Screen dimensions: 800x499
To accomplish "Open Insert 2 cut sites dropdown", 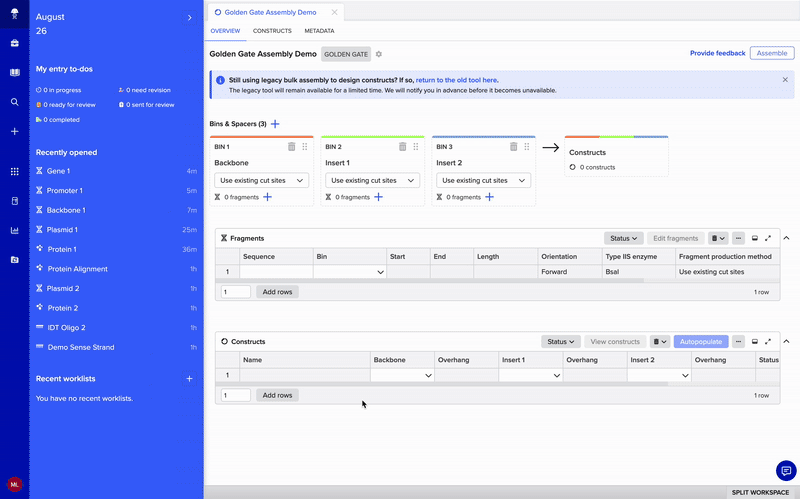I will click(x=483, y=180).
